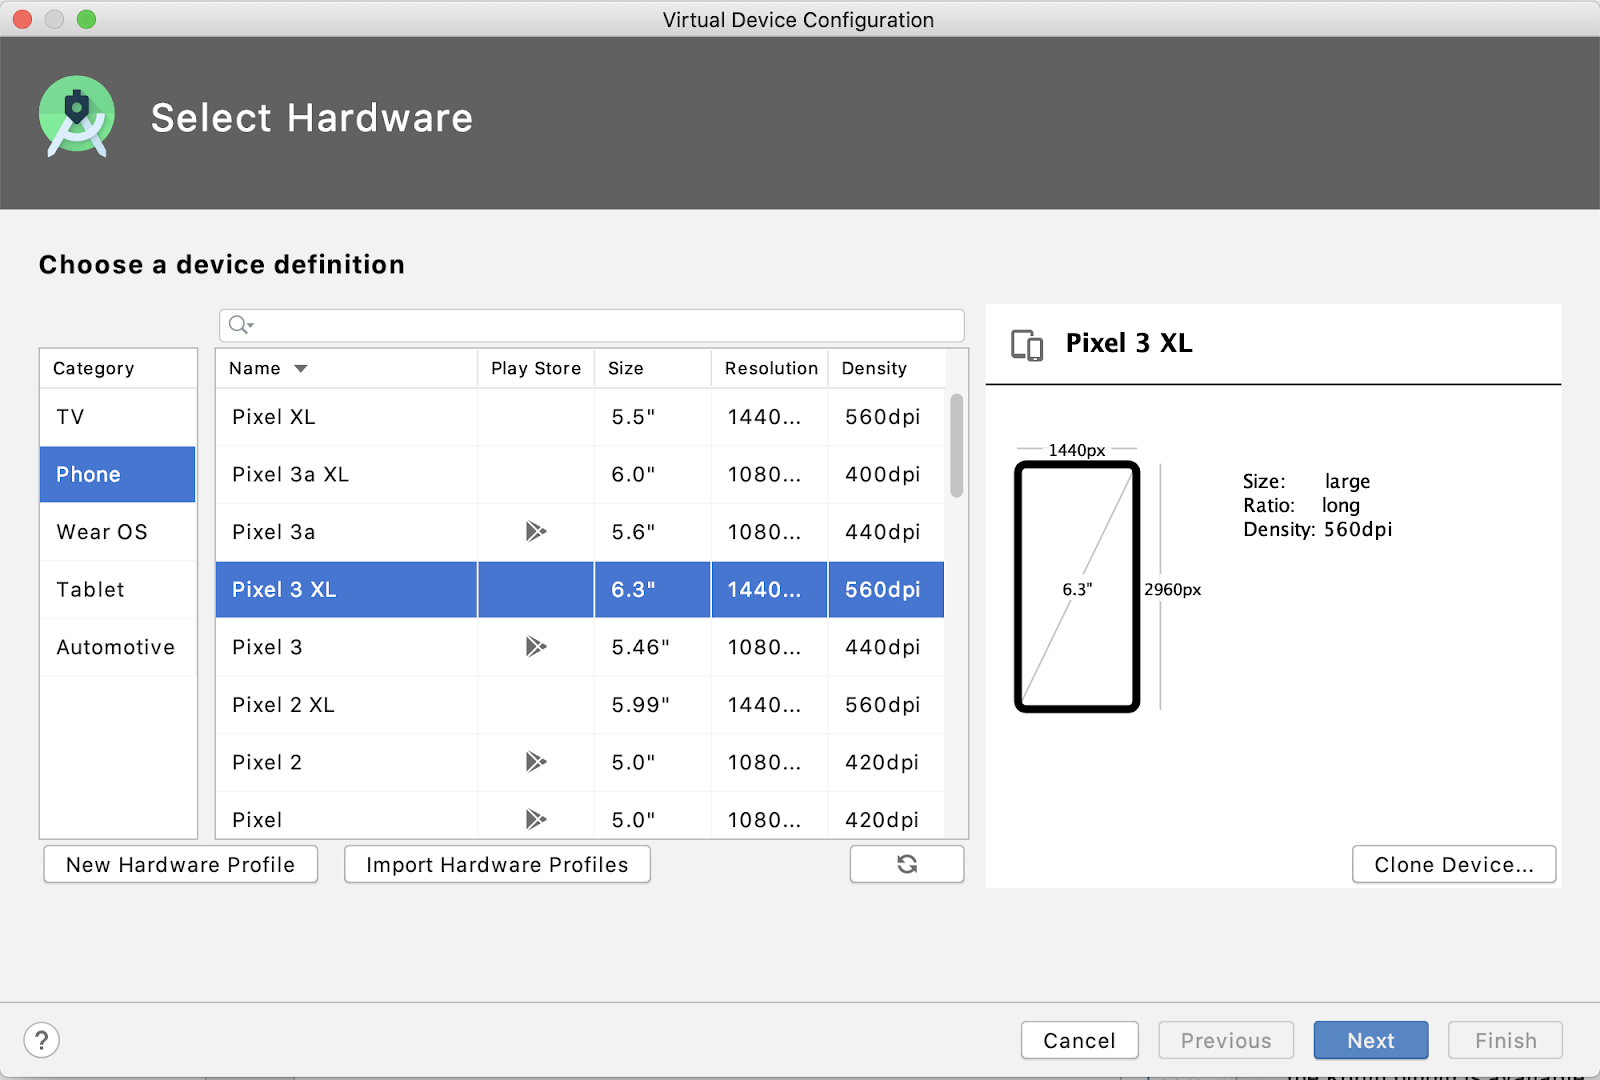
Task: Create a New Hardware Profile
Action: [180, 865]
